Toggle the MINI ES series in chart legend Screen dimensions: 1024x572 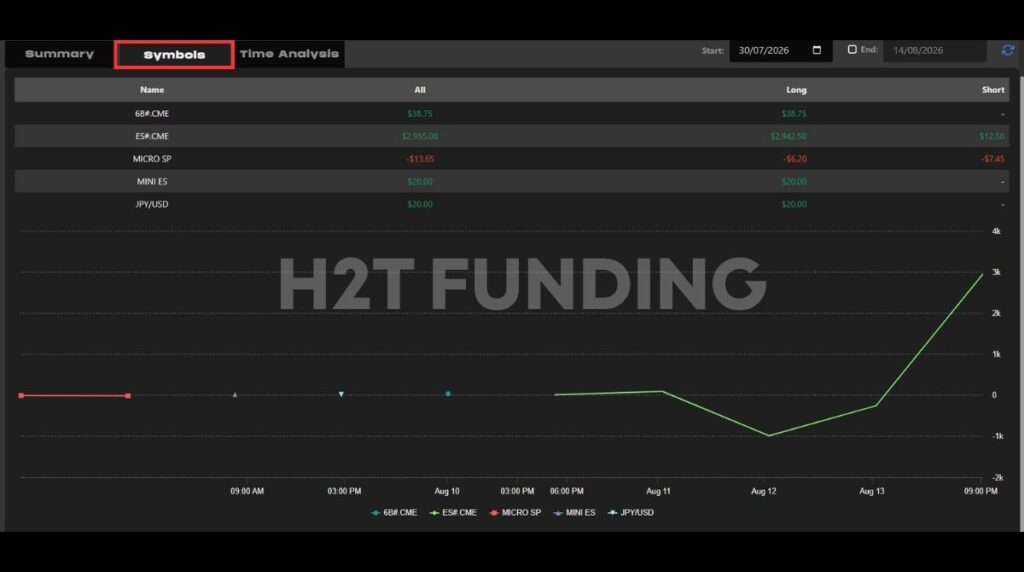574,513
